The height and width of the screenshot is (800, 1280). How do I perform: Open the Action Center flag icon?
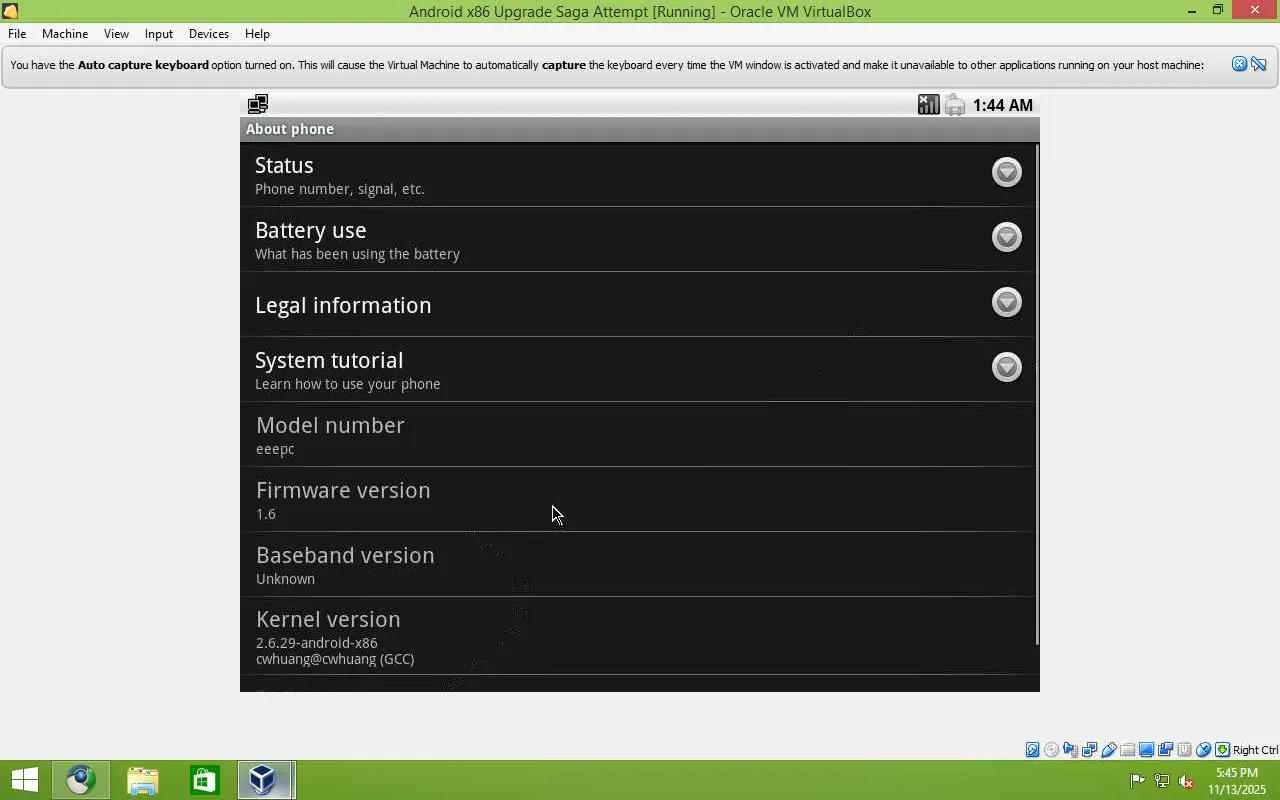(1137, 781)
